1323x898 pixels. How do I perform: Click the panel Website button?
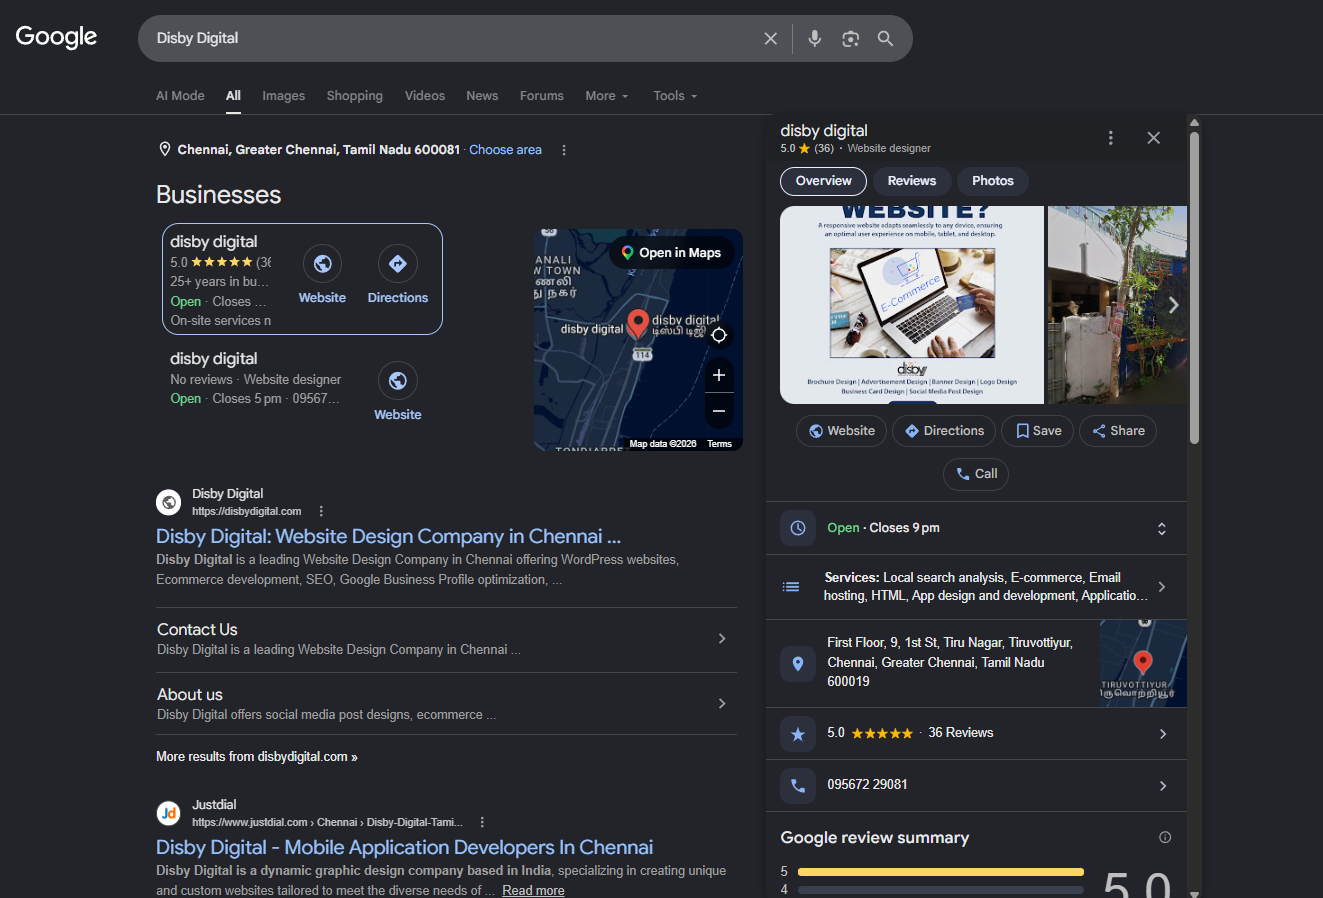[x=841, y=431]
